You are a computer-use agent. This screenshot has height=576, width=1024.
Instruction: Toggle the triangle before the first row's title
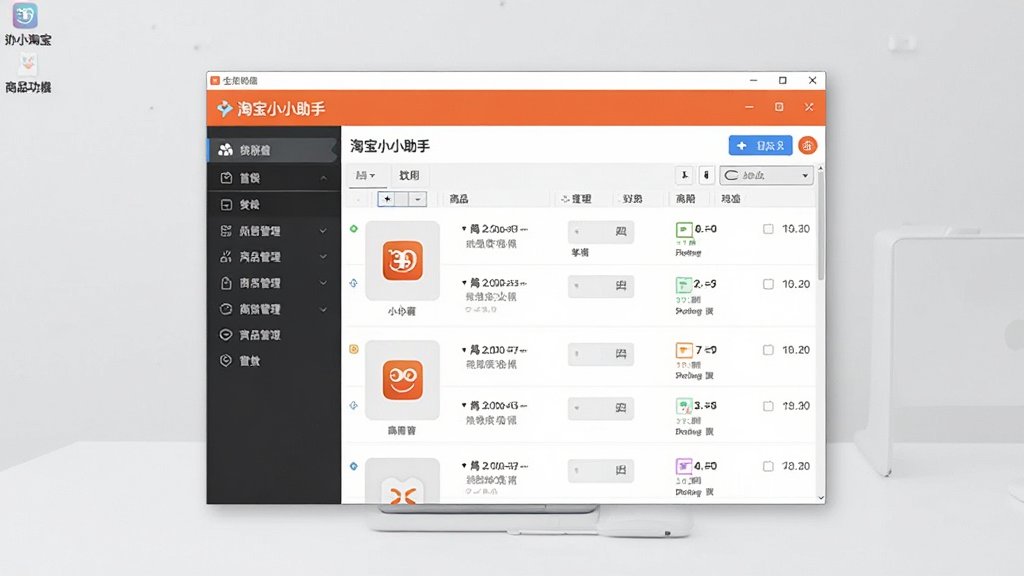(464, 229)
